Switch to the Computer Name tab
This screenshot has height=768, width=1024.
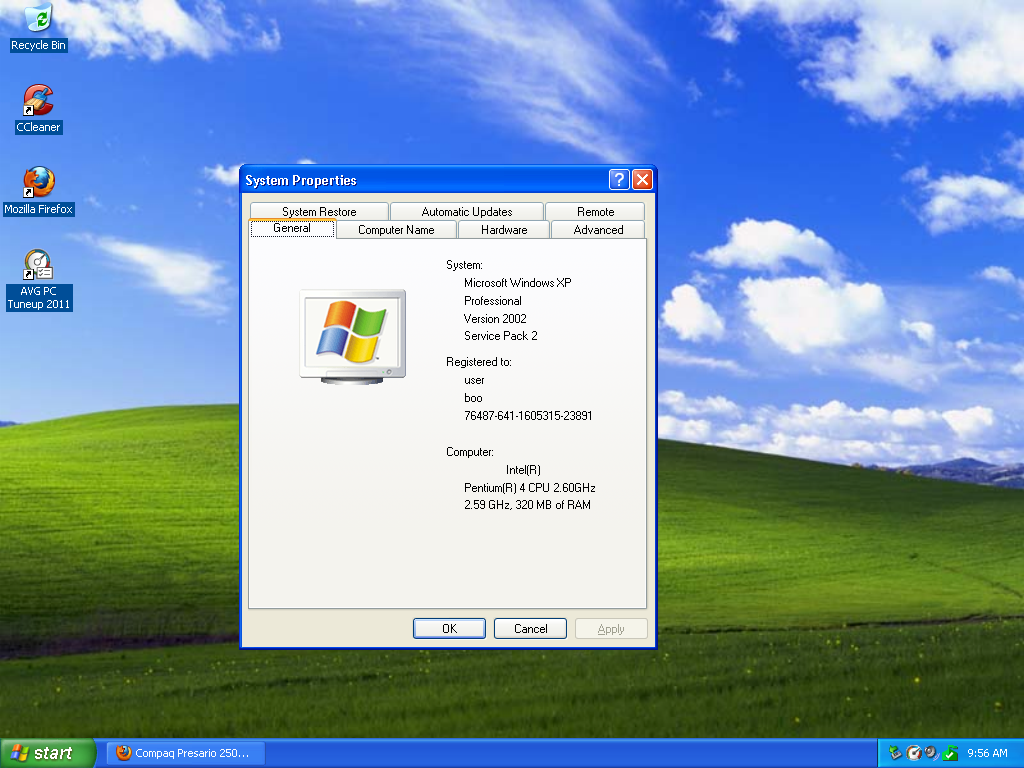[x=396, y=230]
